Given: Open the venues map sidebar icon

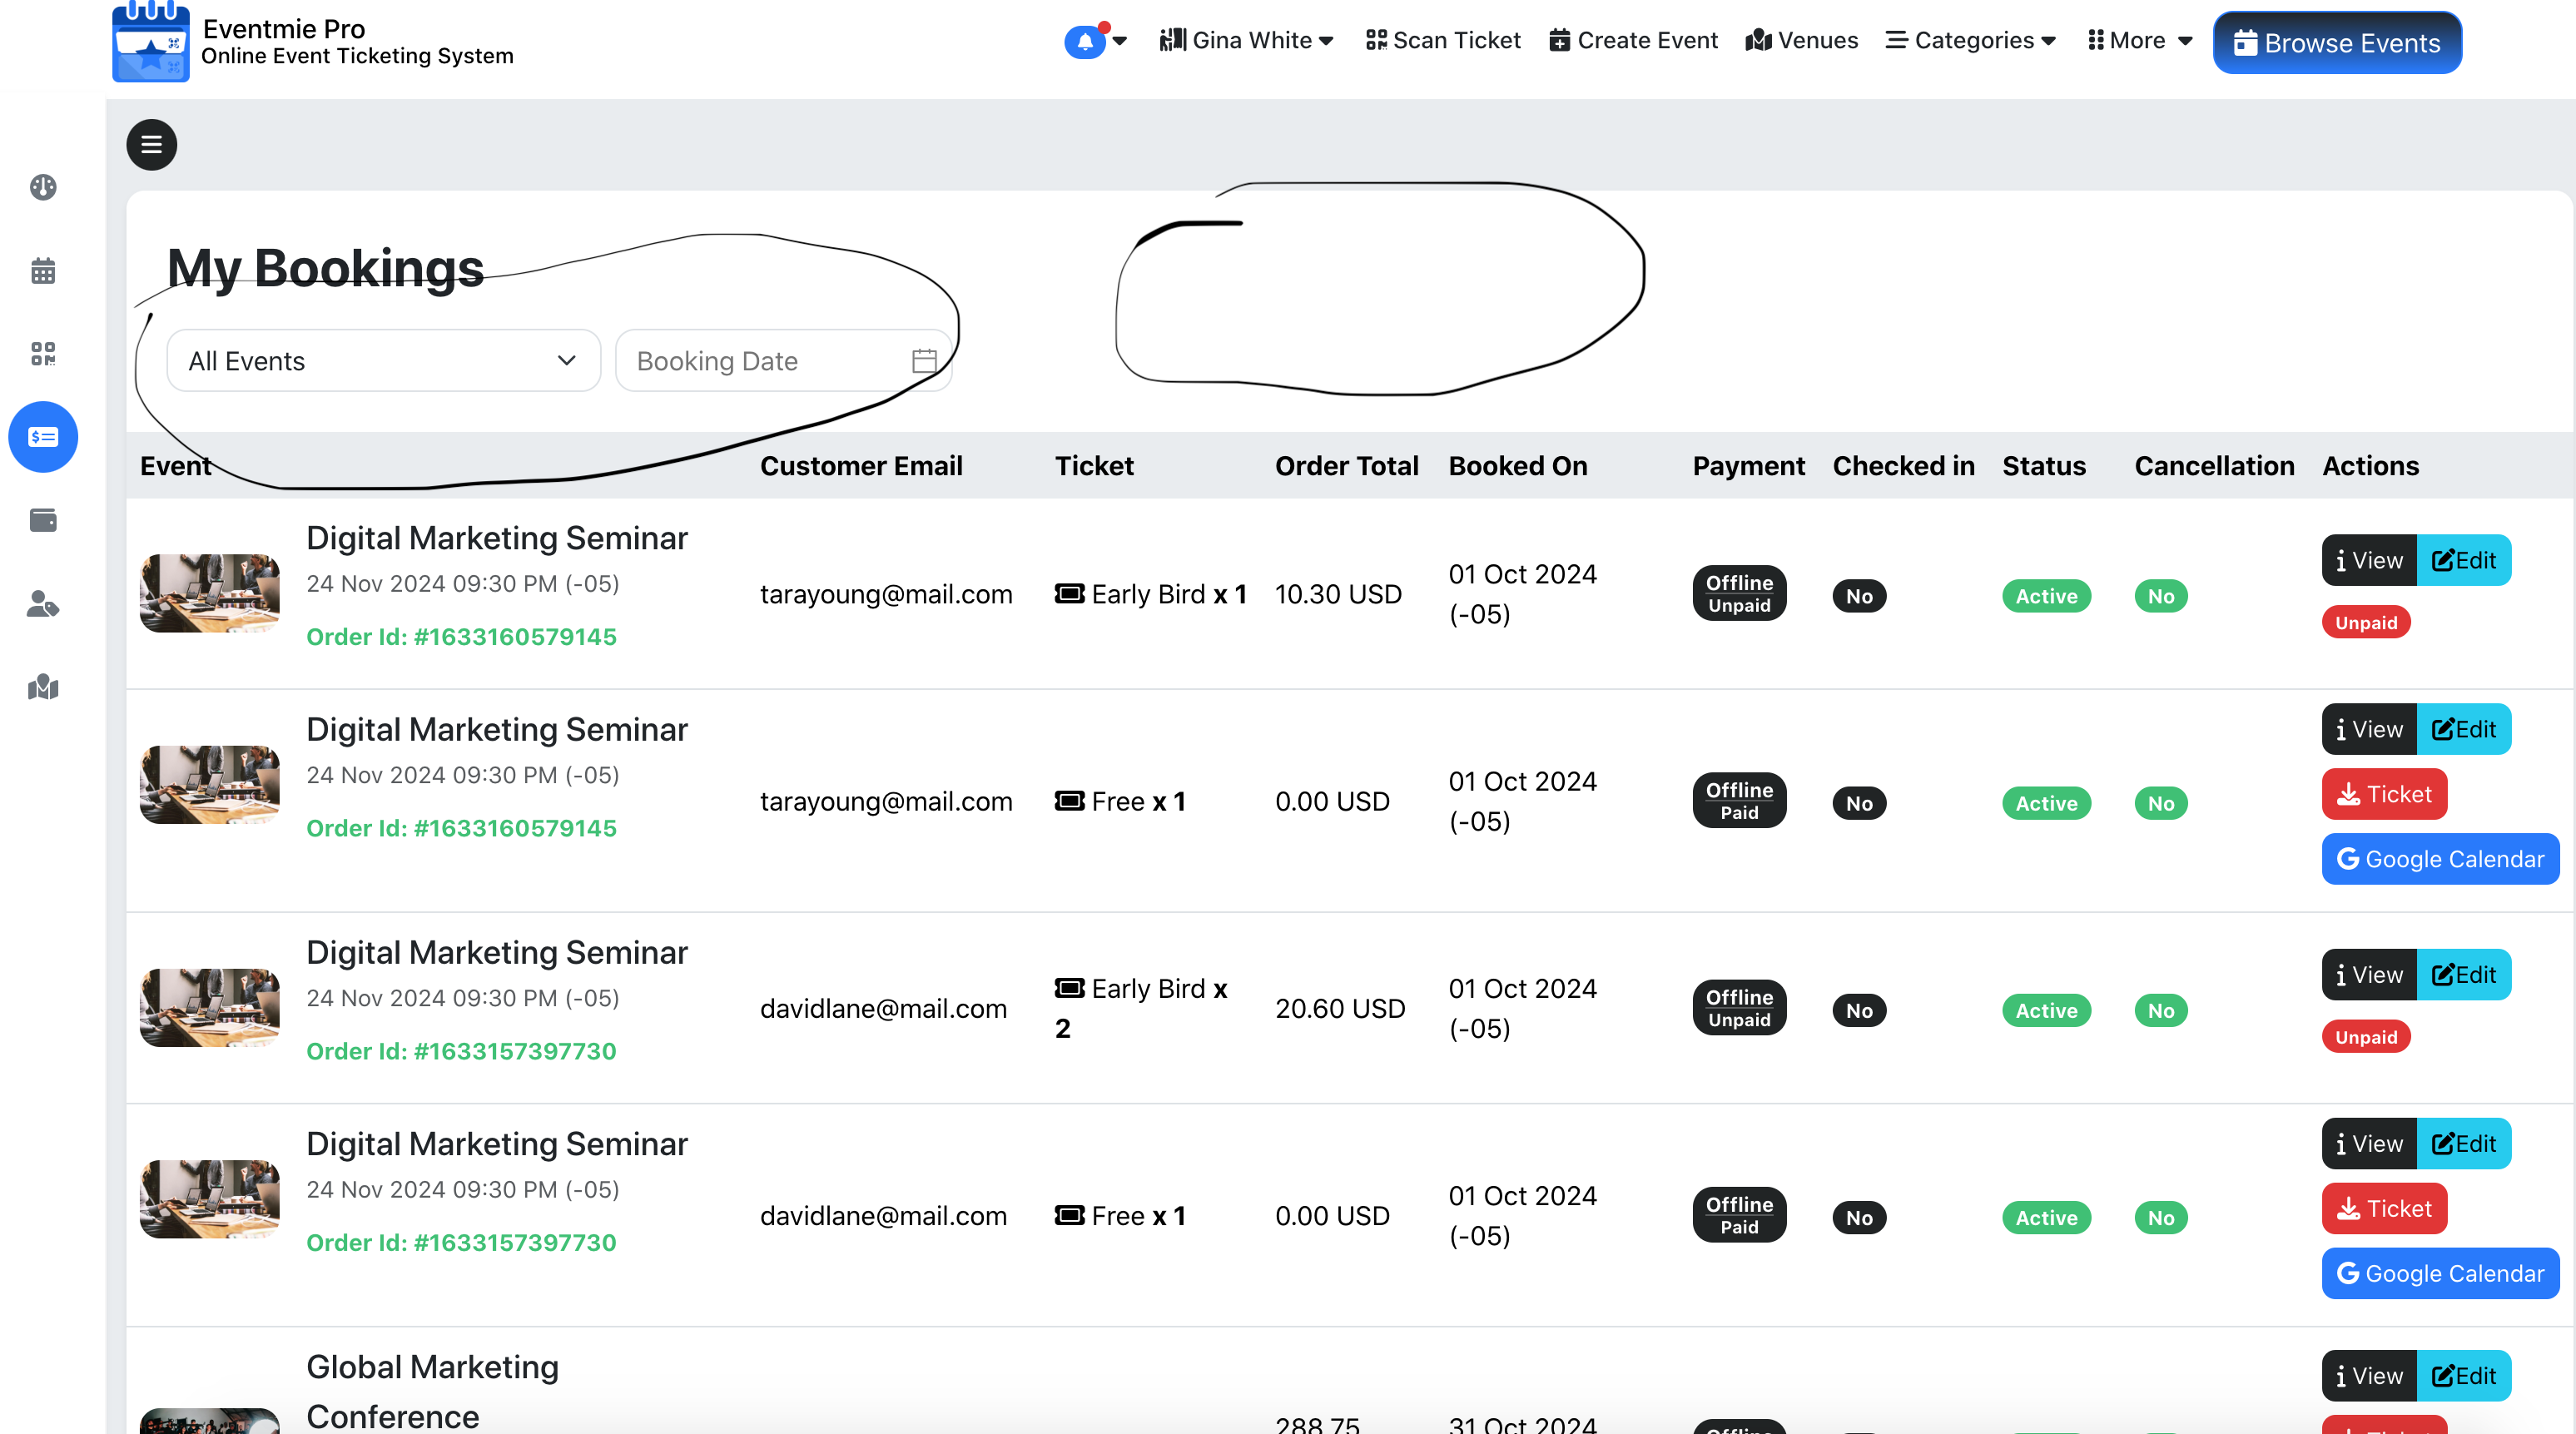Looking at the screenshot, I should (x=43, y=687).
